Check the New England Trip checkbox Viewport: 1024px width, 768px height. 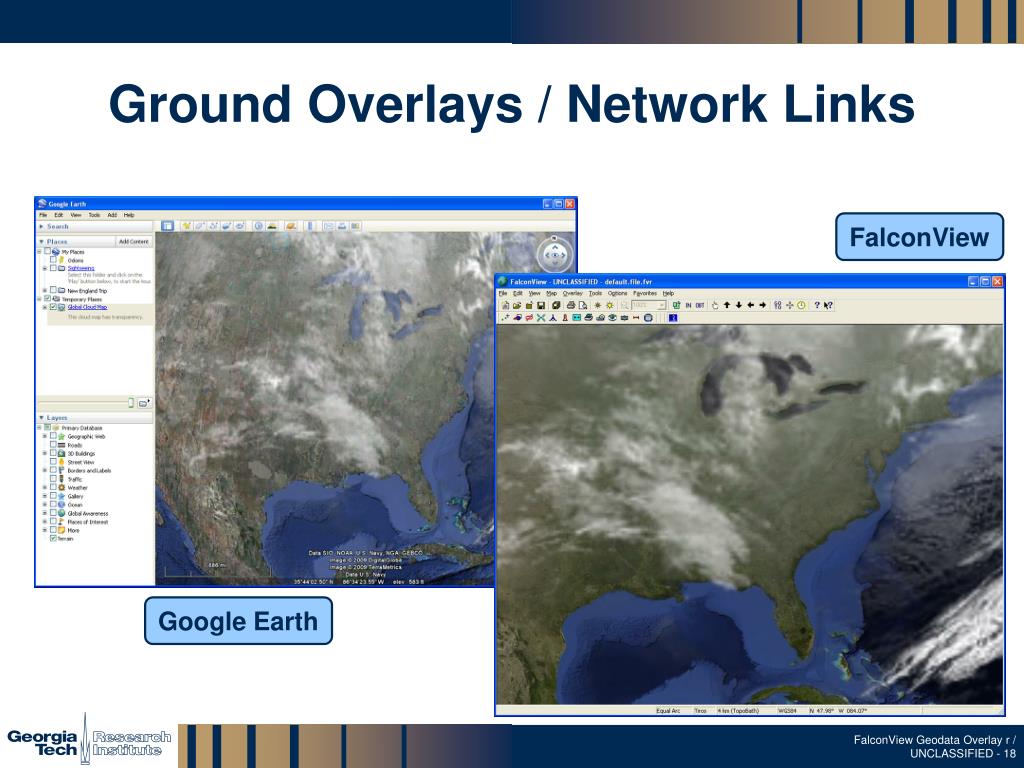[54, 290]
